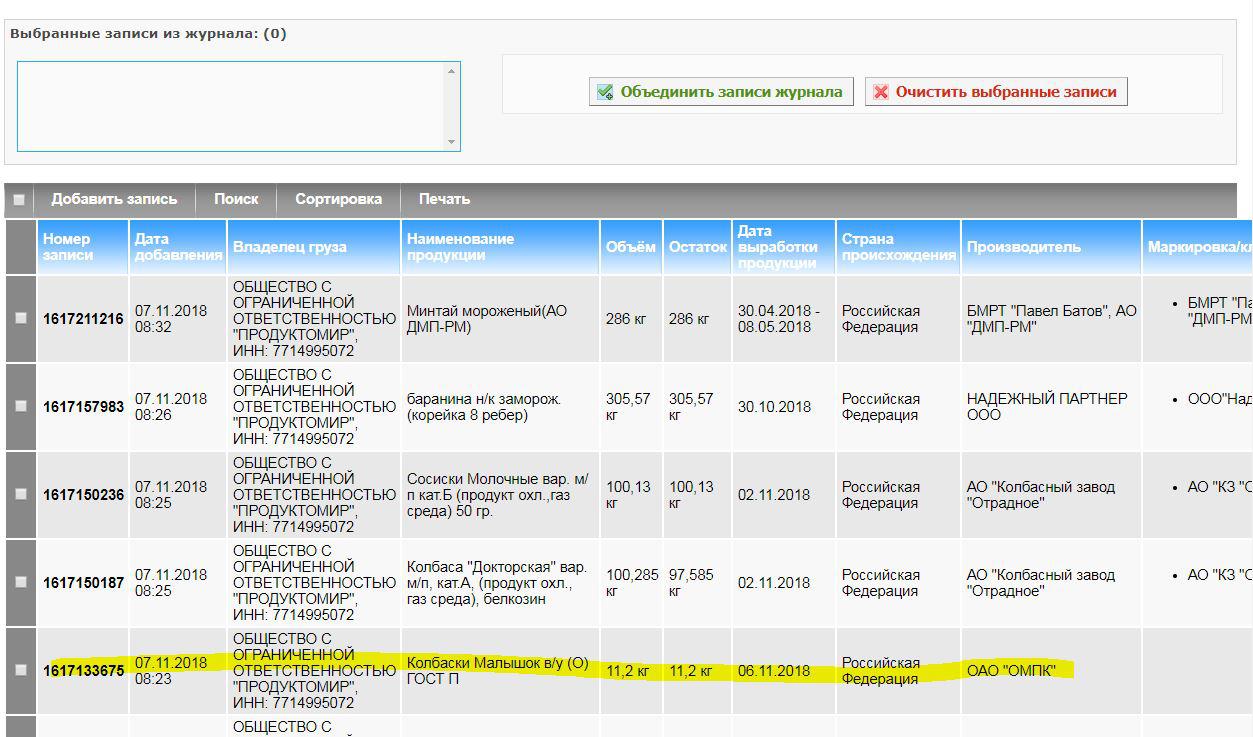Click the text area scroll up arrow
Screen dimensions: 1253x737
tap(452, 70)
